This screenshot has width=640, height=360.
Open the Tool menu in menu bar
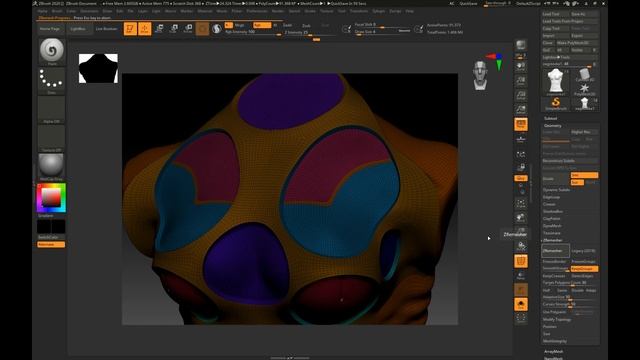coord(341,11)
